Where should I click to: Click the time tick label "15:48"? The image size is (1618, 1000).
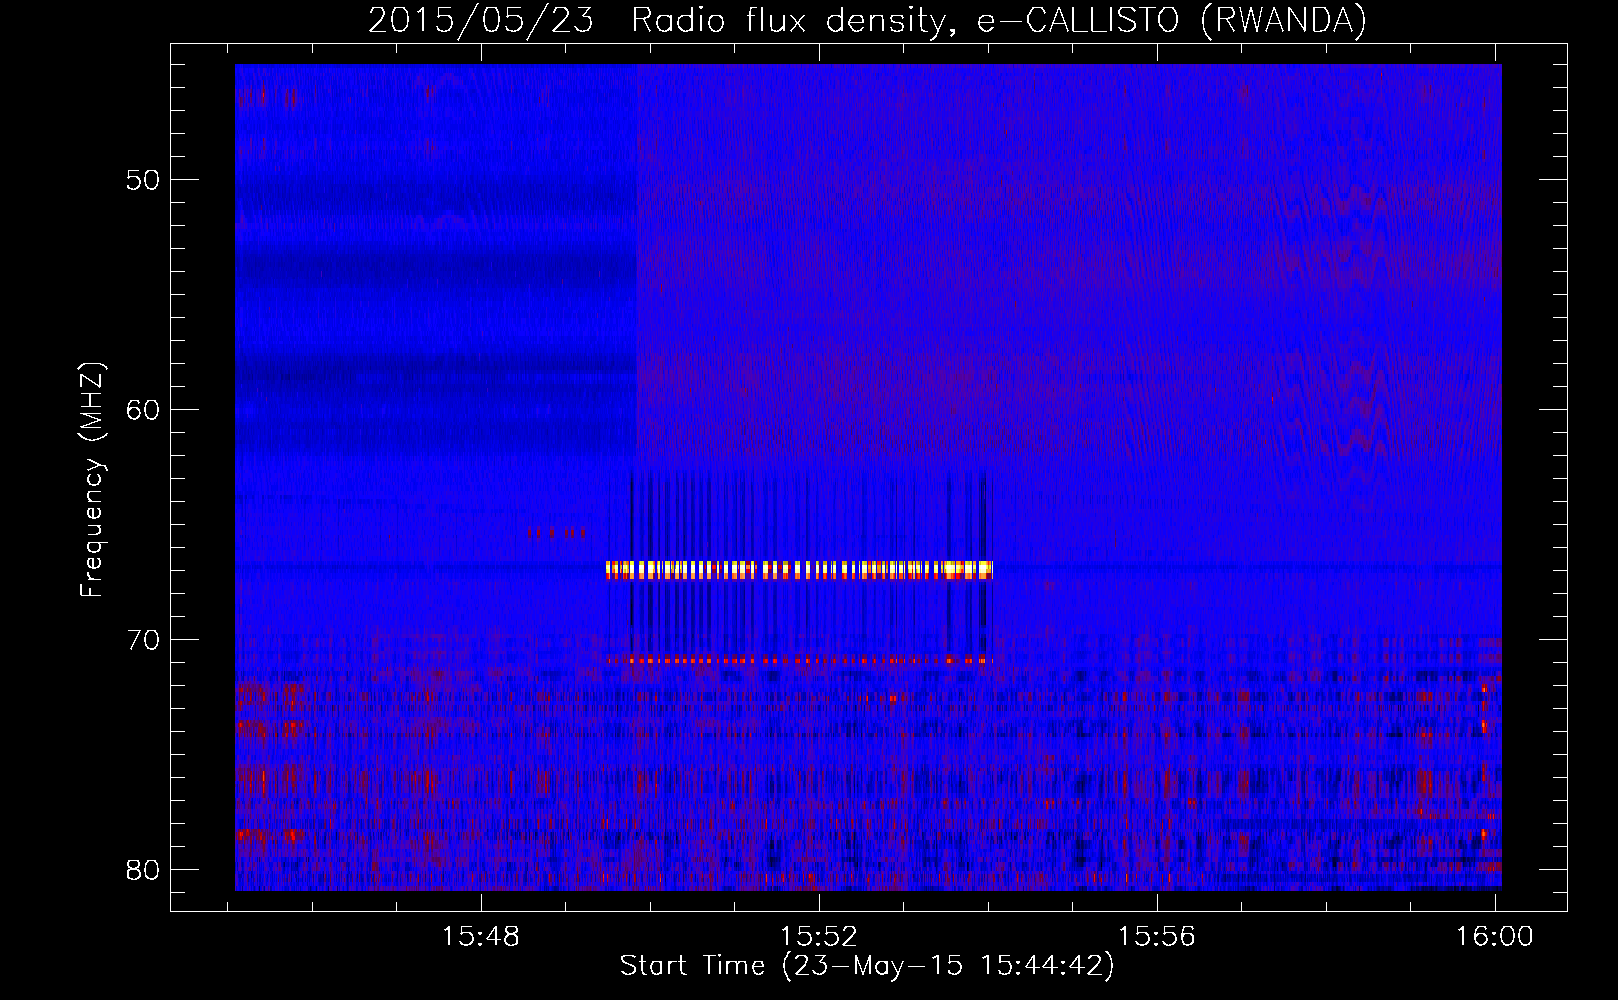(x=481, y=937)
